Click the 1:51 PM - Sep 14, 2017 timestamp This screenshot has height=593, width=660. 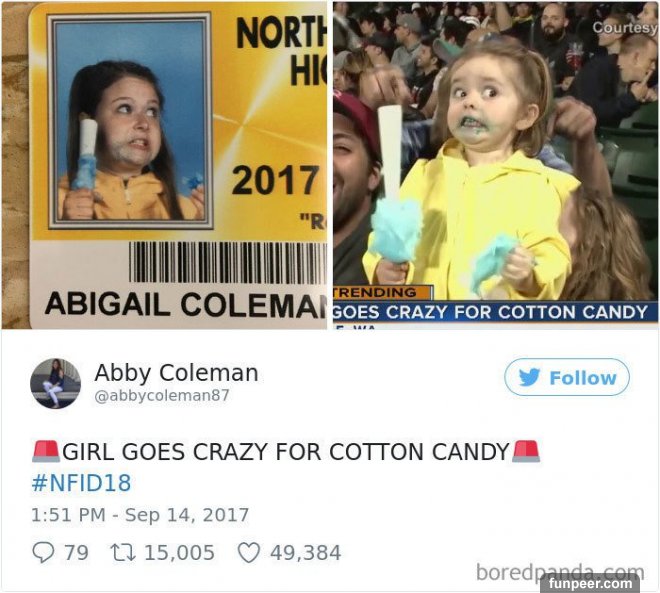140,515
